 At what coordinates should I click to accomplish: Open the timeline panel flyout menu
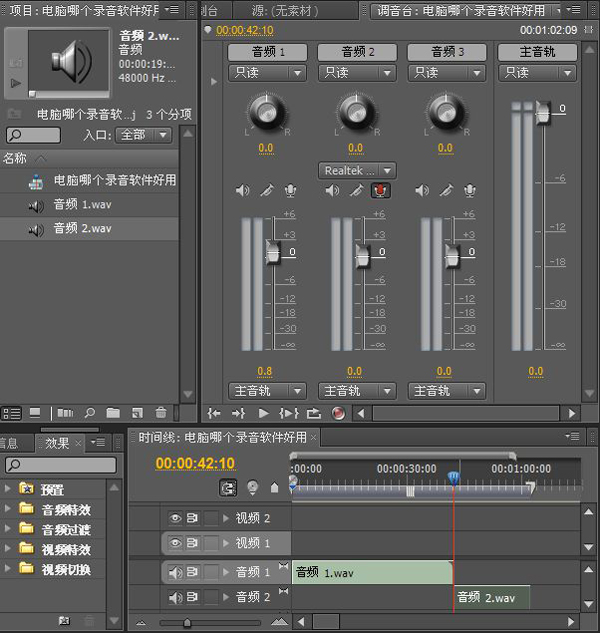click(x=573, y=436)
